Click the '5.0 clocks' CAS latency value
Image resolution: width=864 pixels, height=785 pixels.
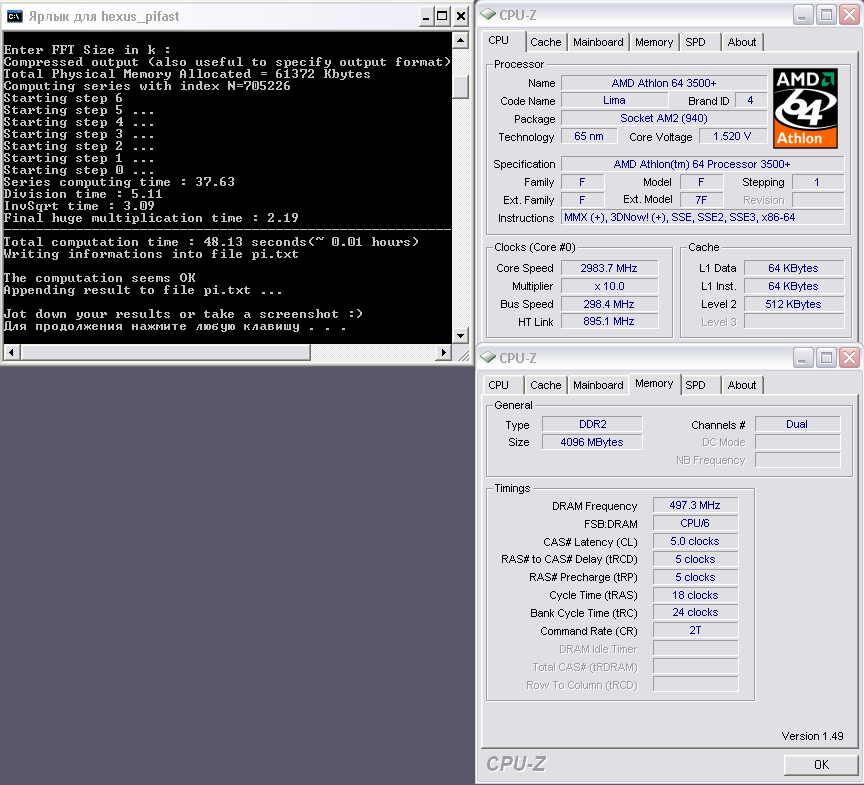pyautogui.click(x=695, y=542)
